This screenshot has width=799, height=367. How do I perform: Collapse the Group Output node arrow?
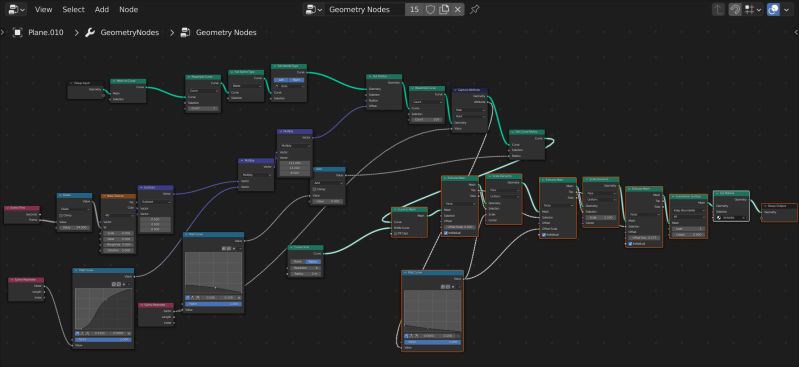pyautogui.click(x=765, y=206)
